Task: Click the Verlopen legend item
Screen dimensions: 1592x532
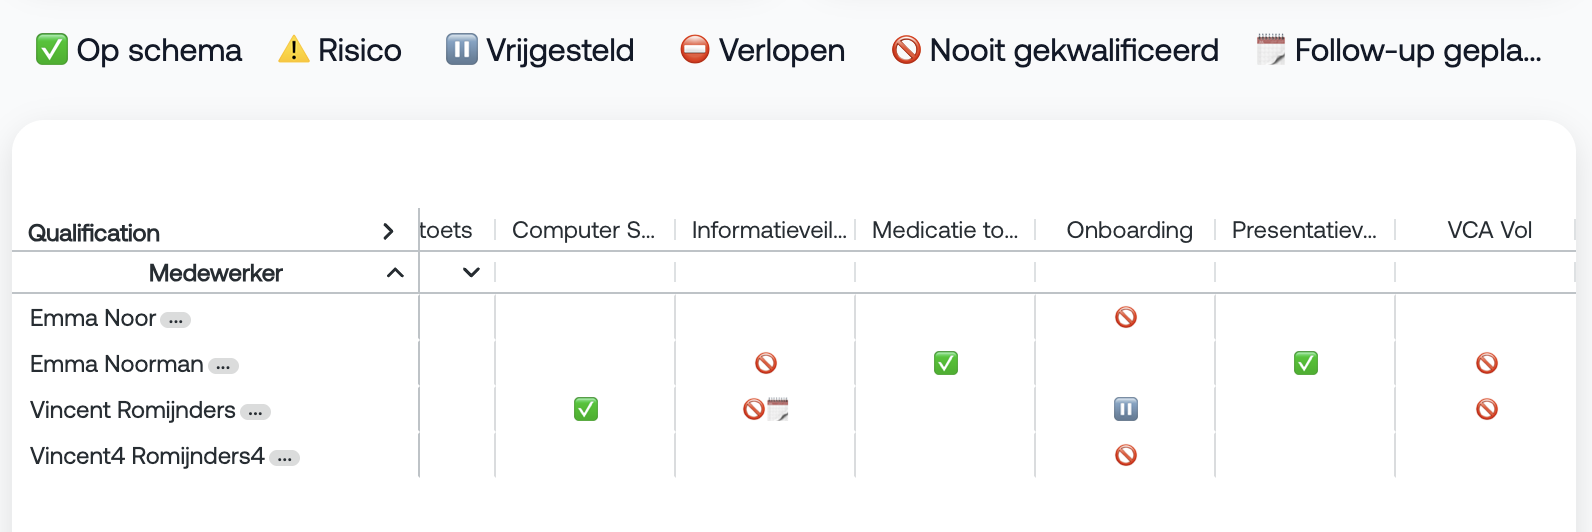Action: [762, 50]
